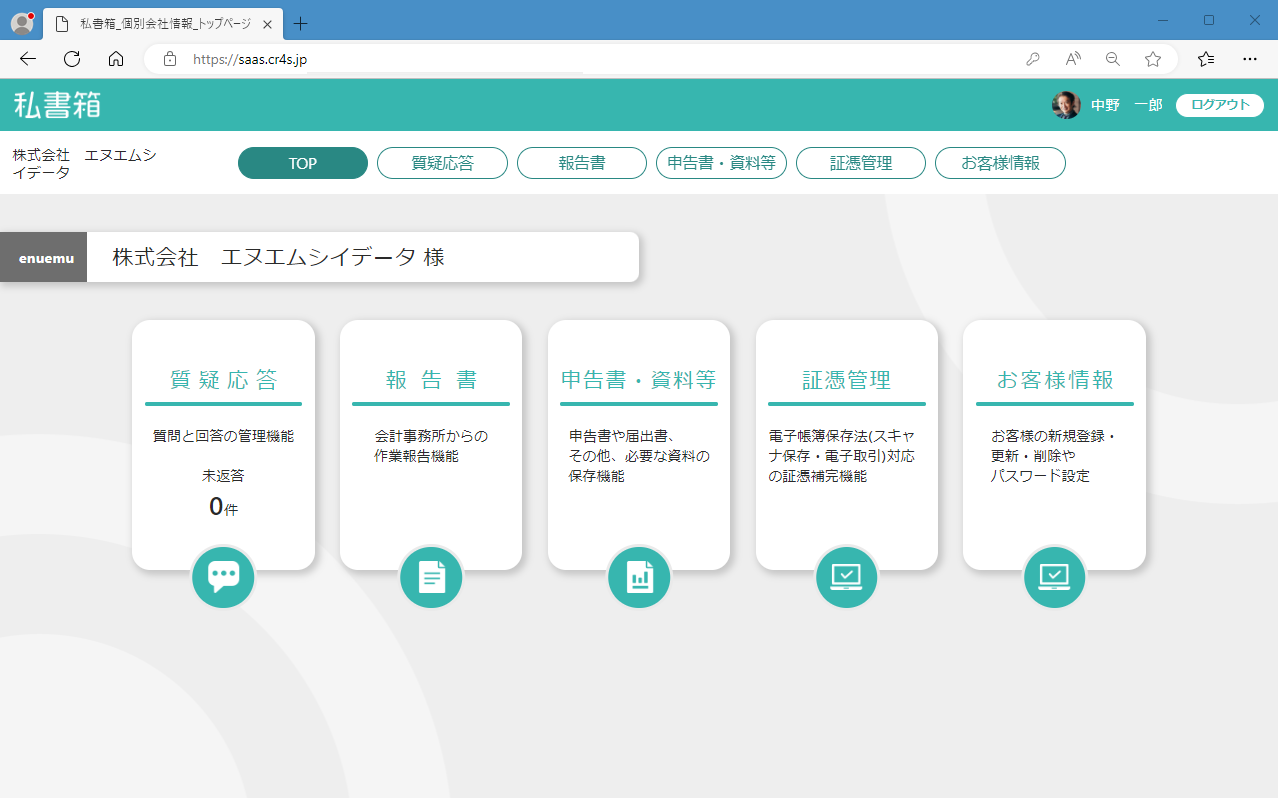1278x798 pixels.
Task: Click the 質疑応答 chat bubble icon
Action: point(223,577)
